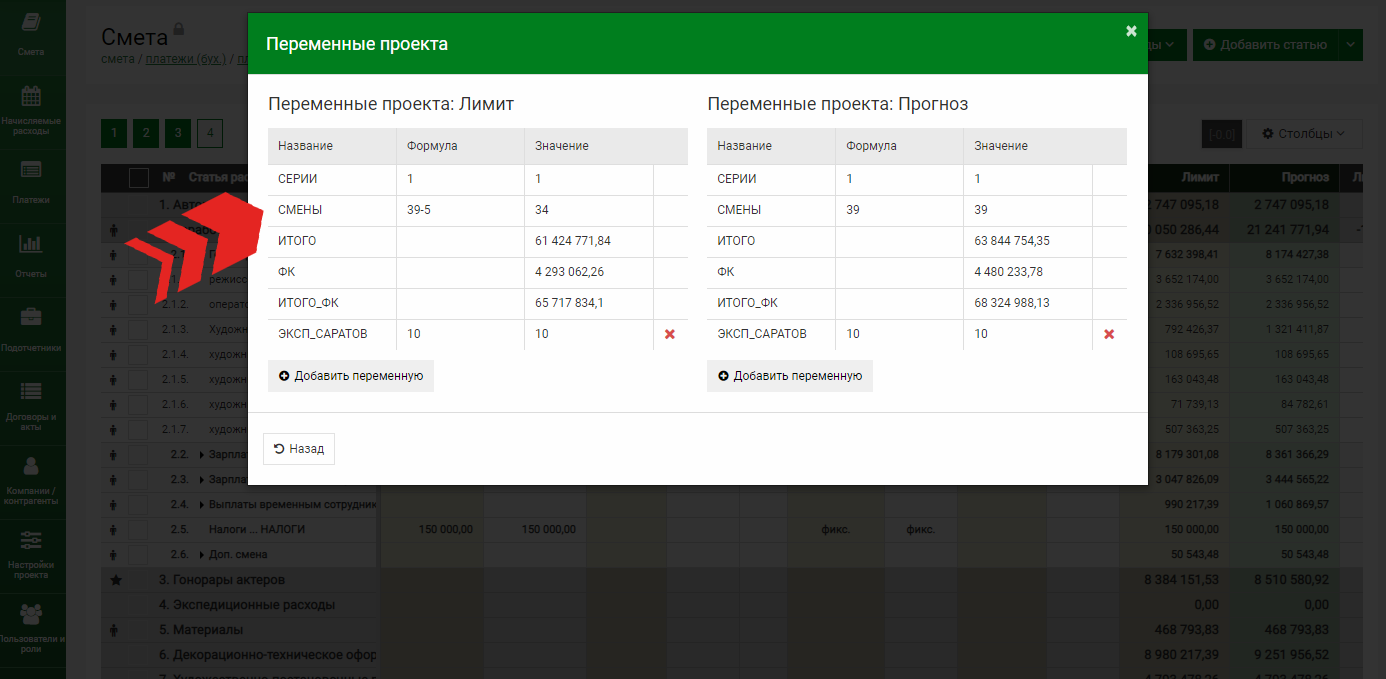Image resolution: width=1386 pixels, height=679 pixels.
Task: Click the person icon on the Налоги row
Action: coord(115,529)
